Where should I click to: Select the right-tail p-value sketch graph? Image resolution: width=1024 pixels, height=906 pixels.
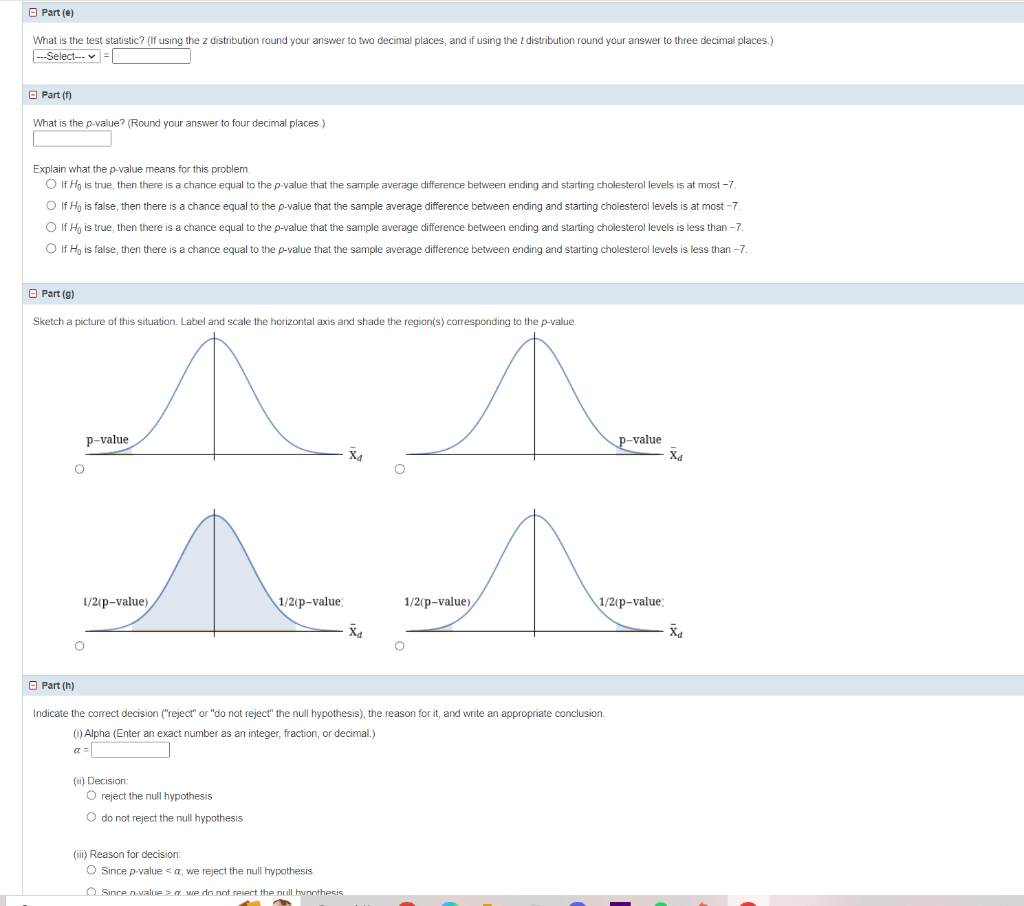coord(400,467)
